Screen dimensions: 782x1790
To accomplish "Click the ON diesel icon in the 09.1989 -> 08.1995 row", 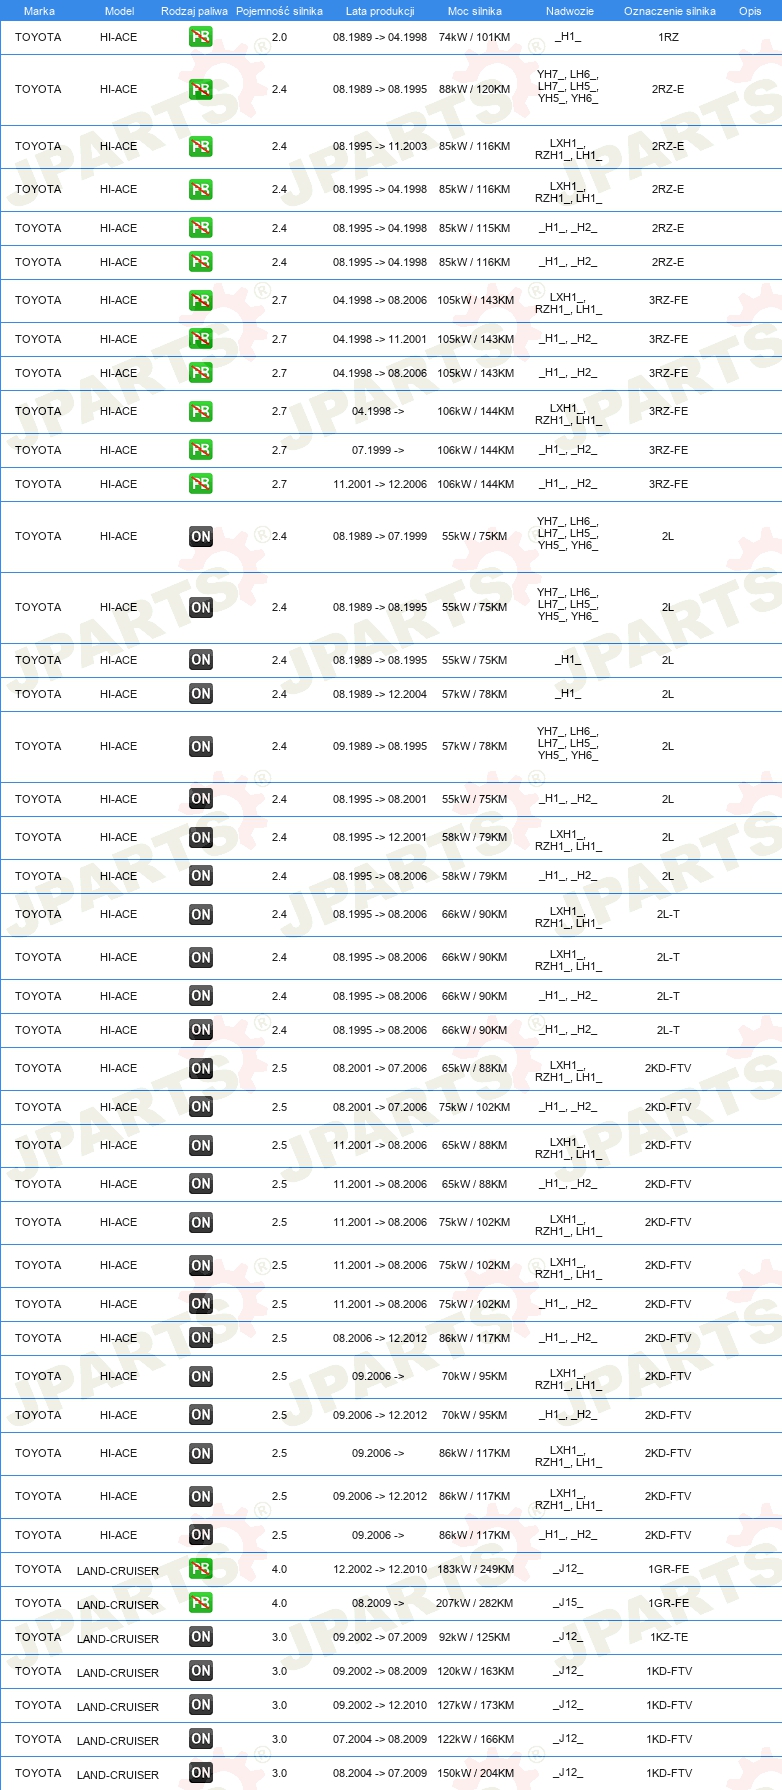I will click(201, 746).
